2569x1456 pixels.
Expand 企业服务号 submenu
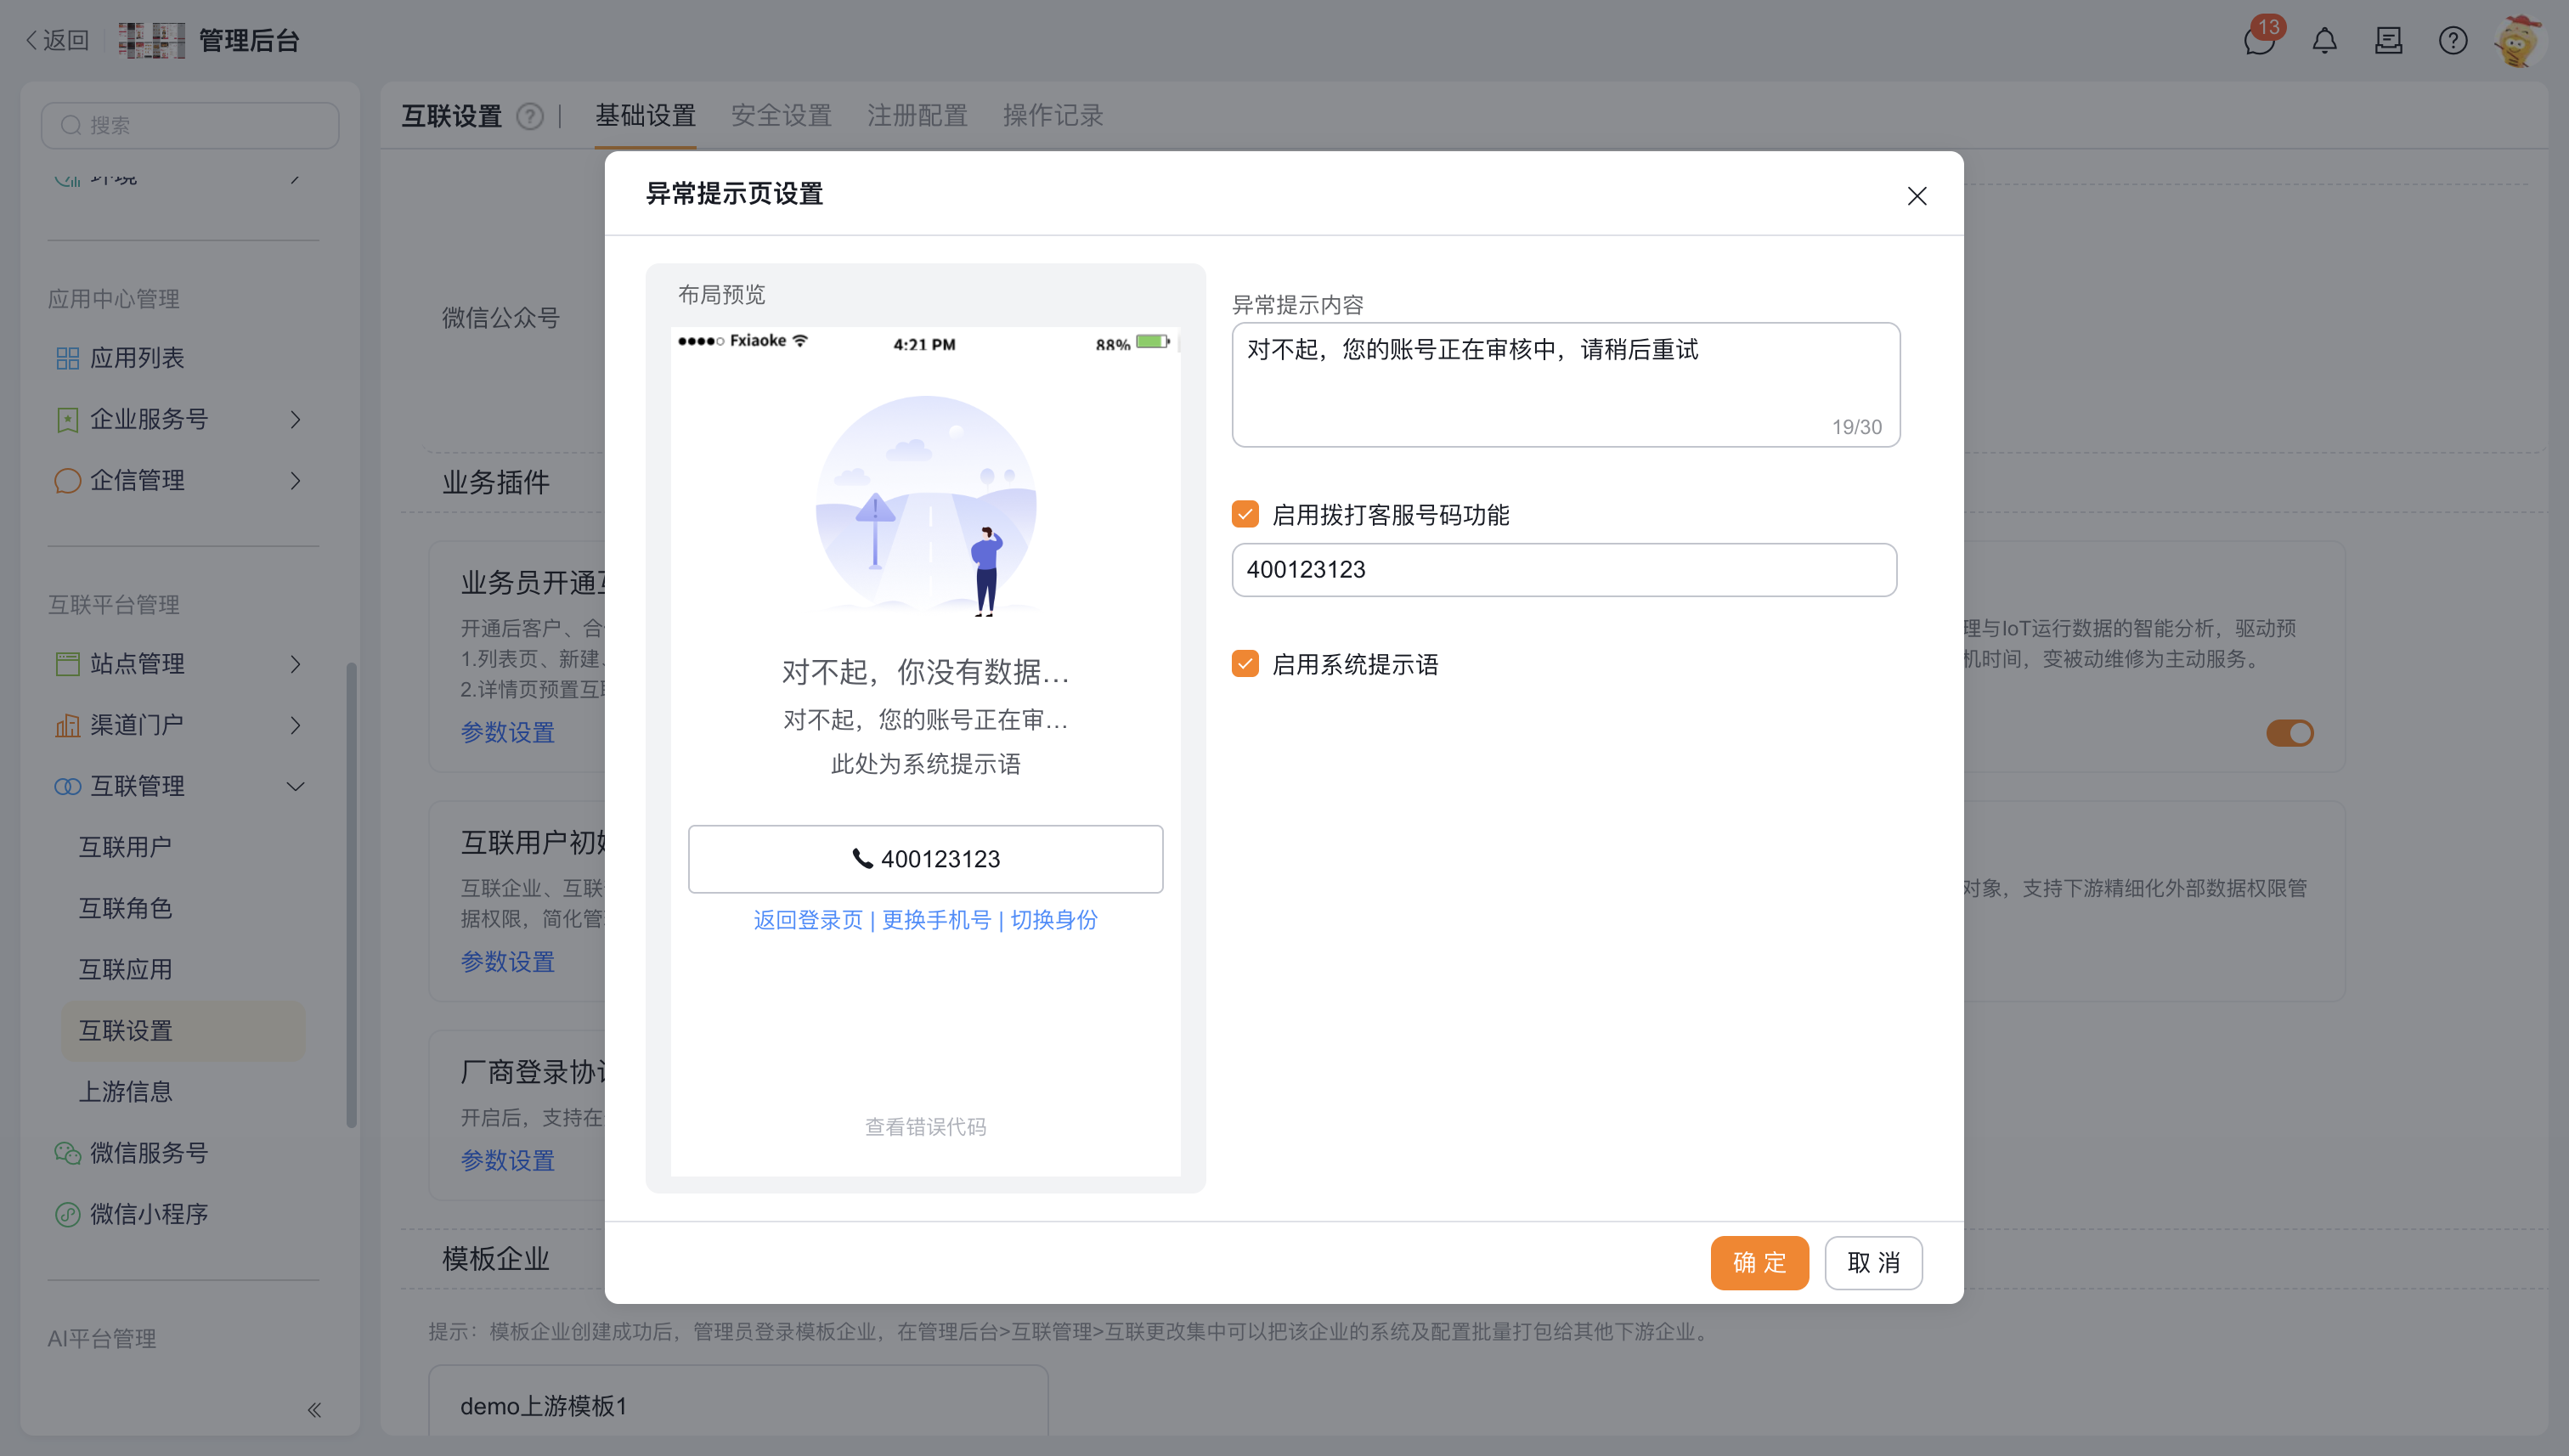295,419
